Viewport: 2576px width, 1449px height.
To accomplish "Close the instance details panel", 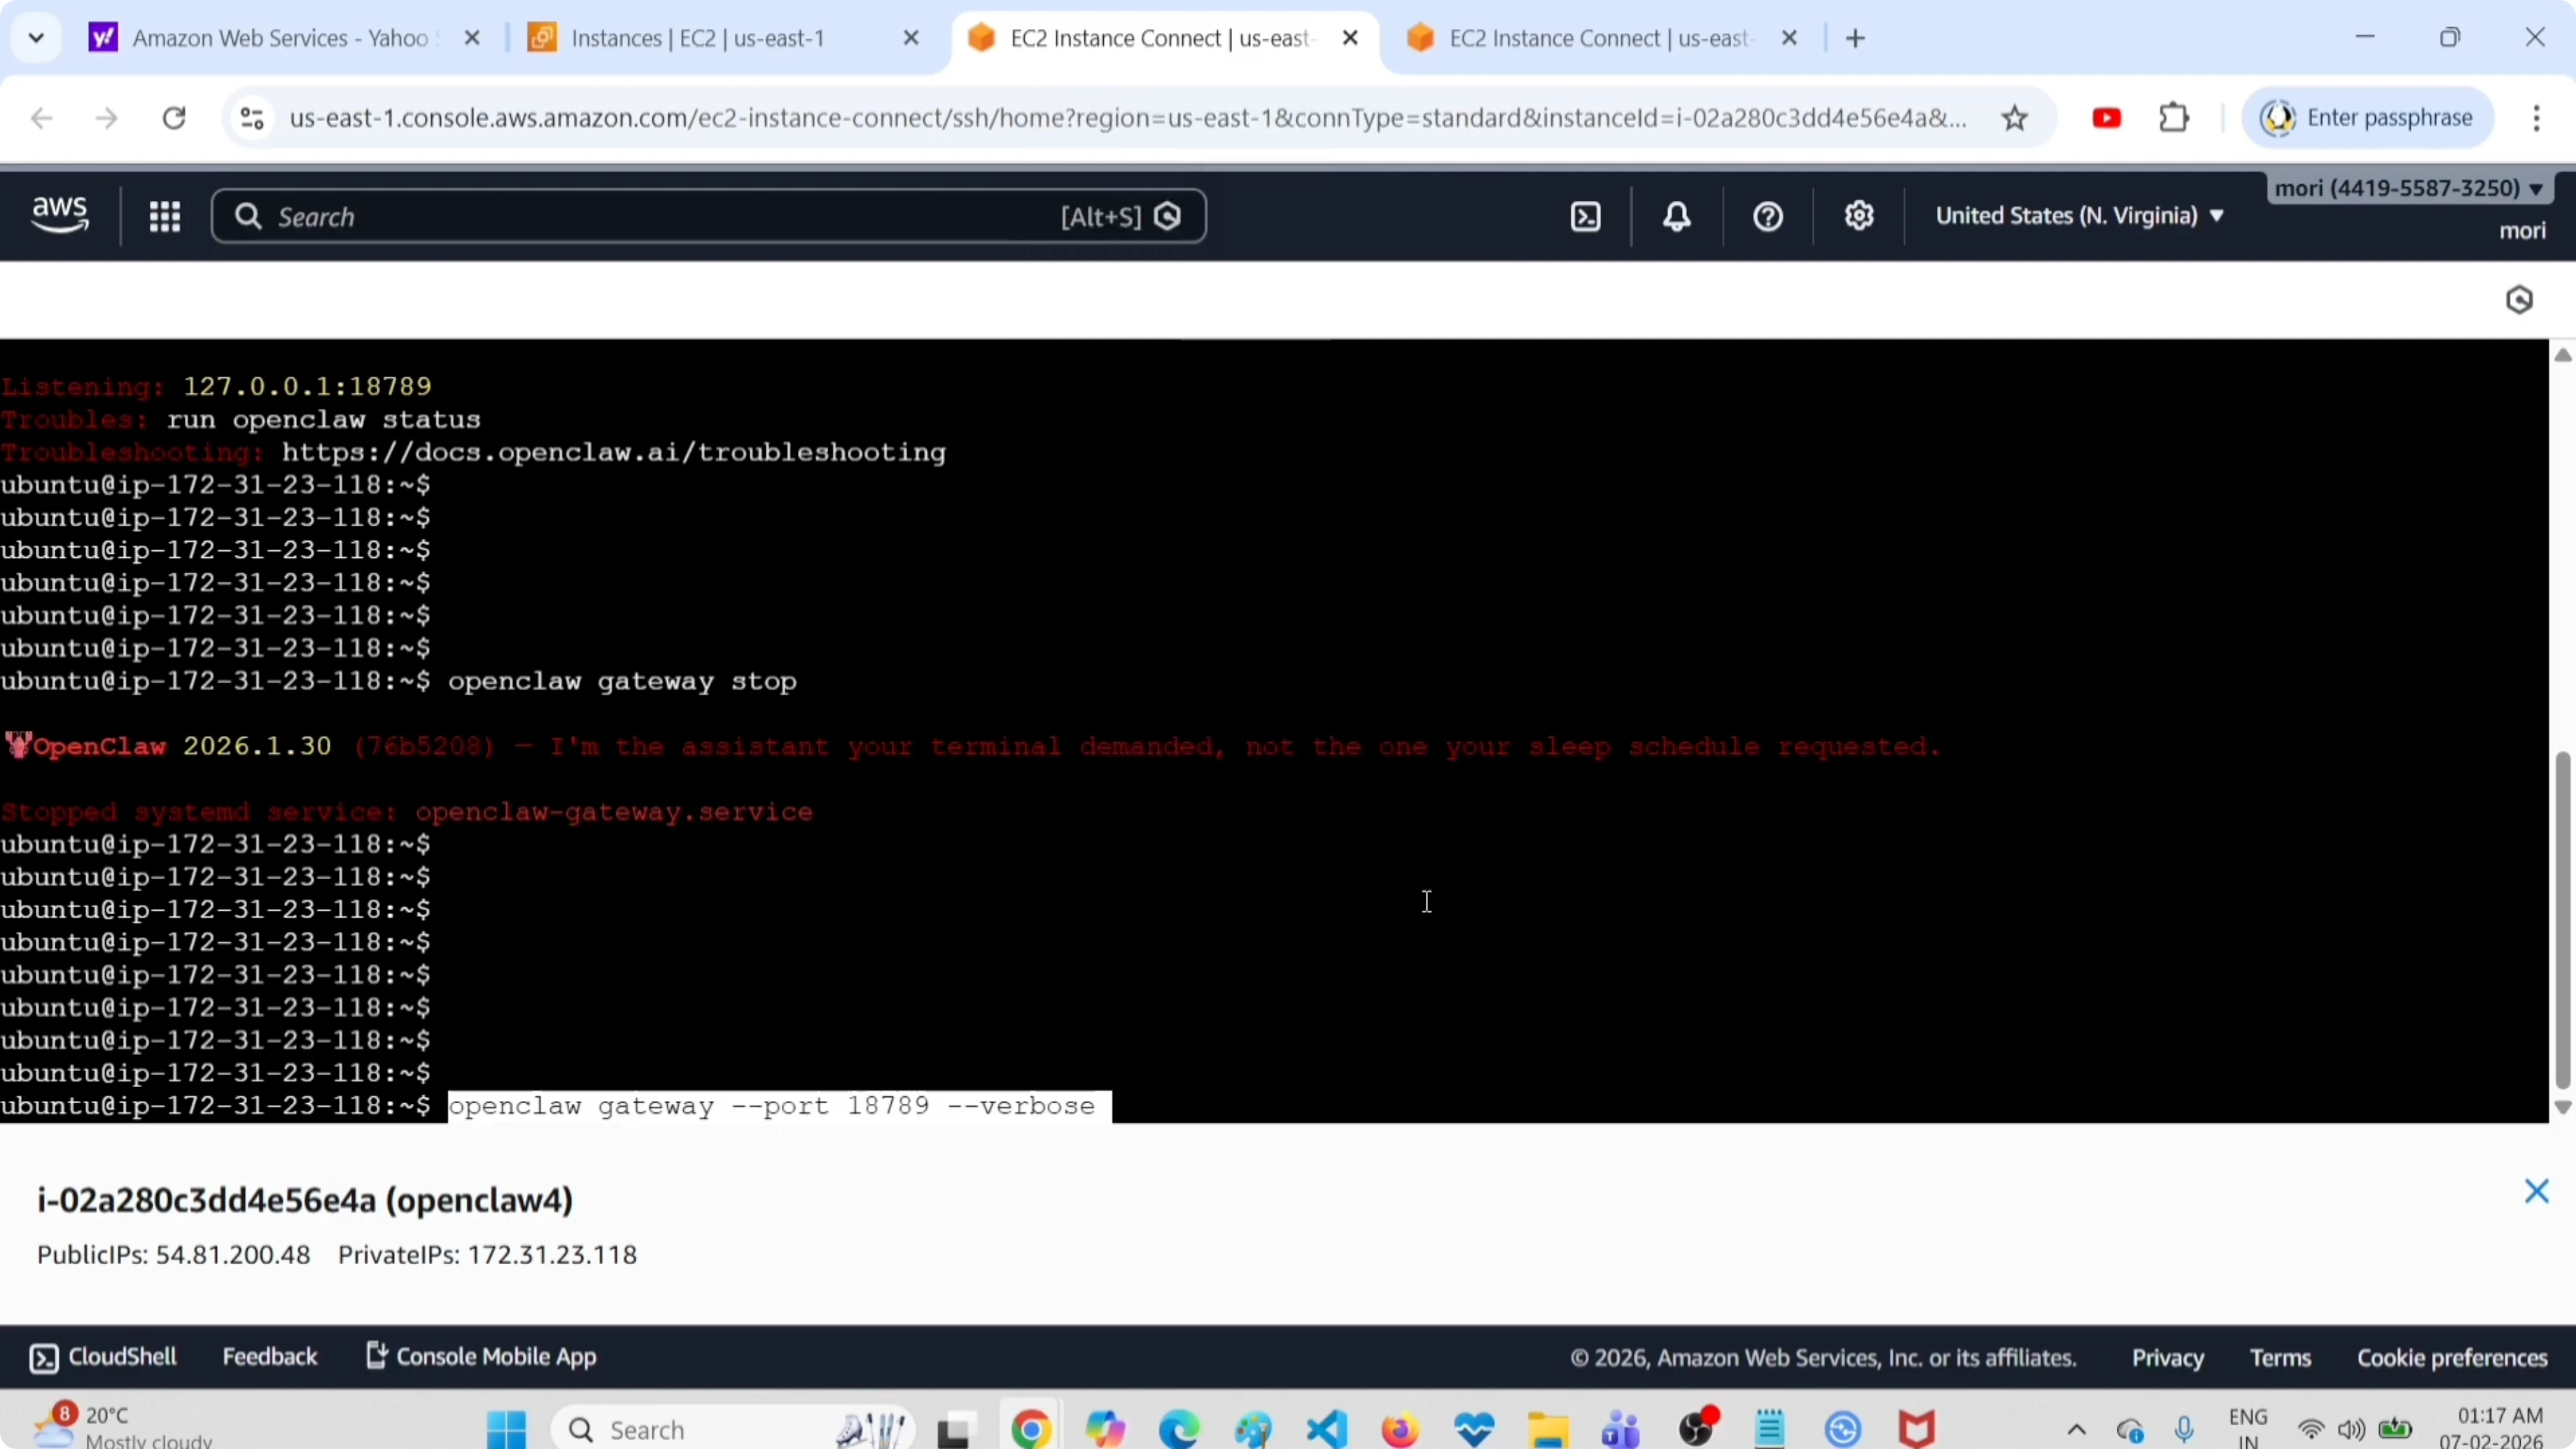I will (x=2536, y=1191).
